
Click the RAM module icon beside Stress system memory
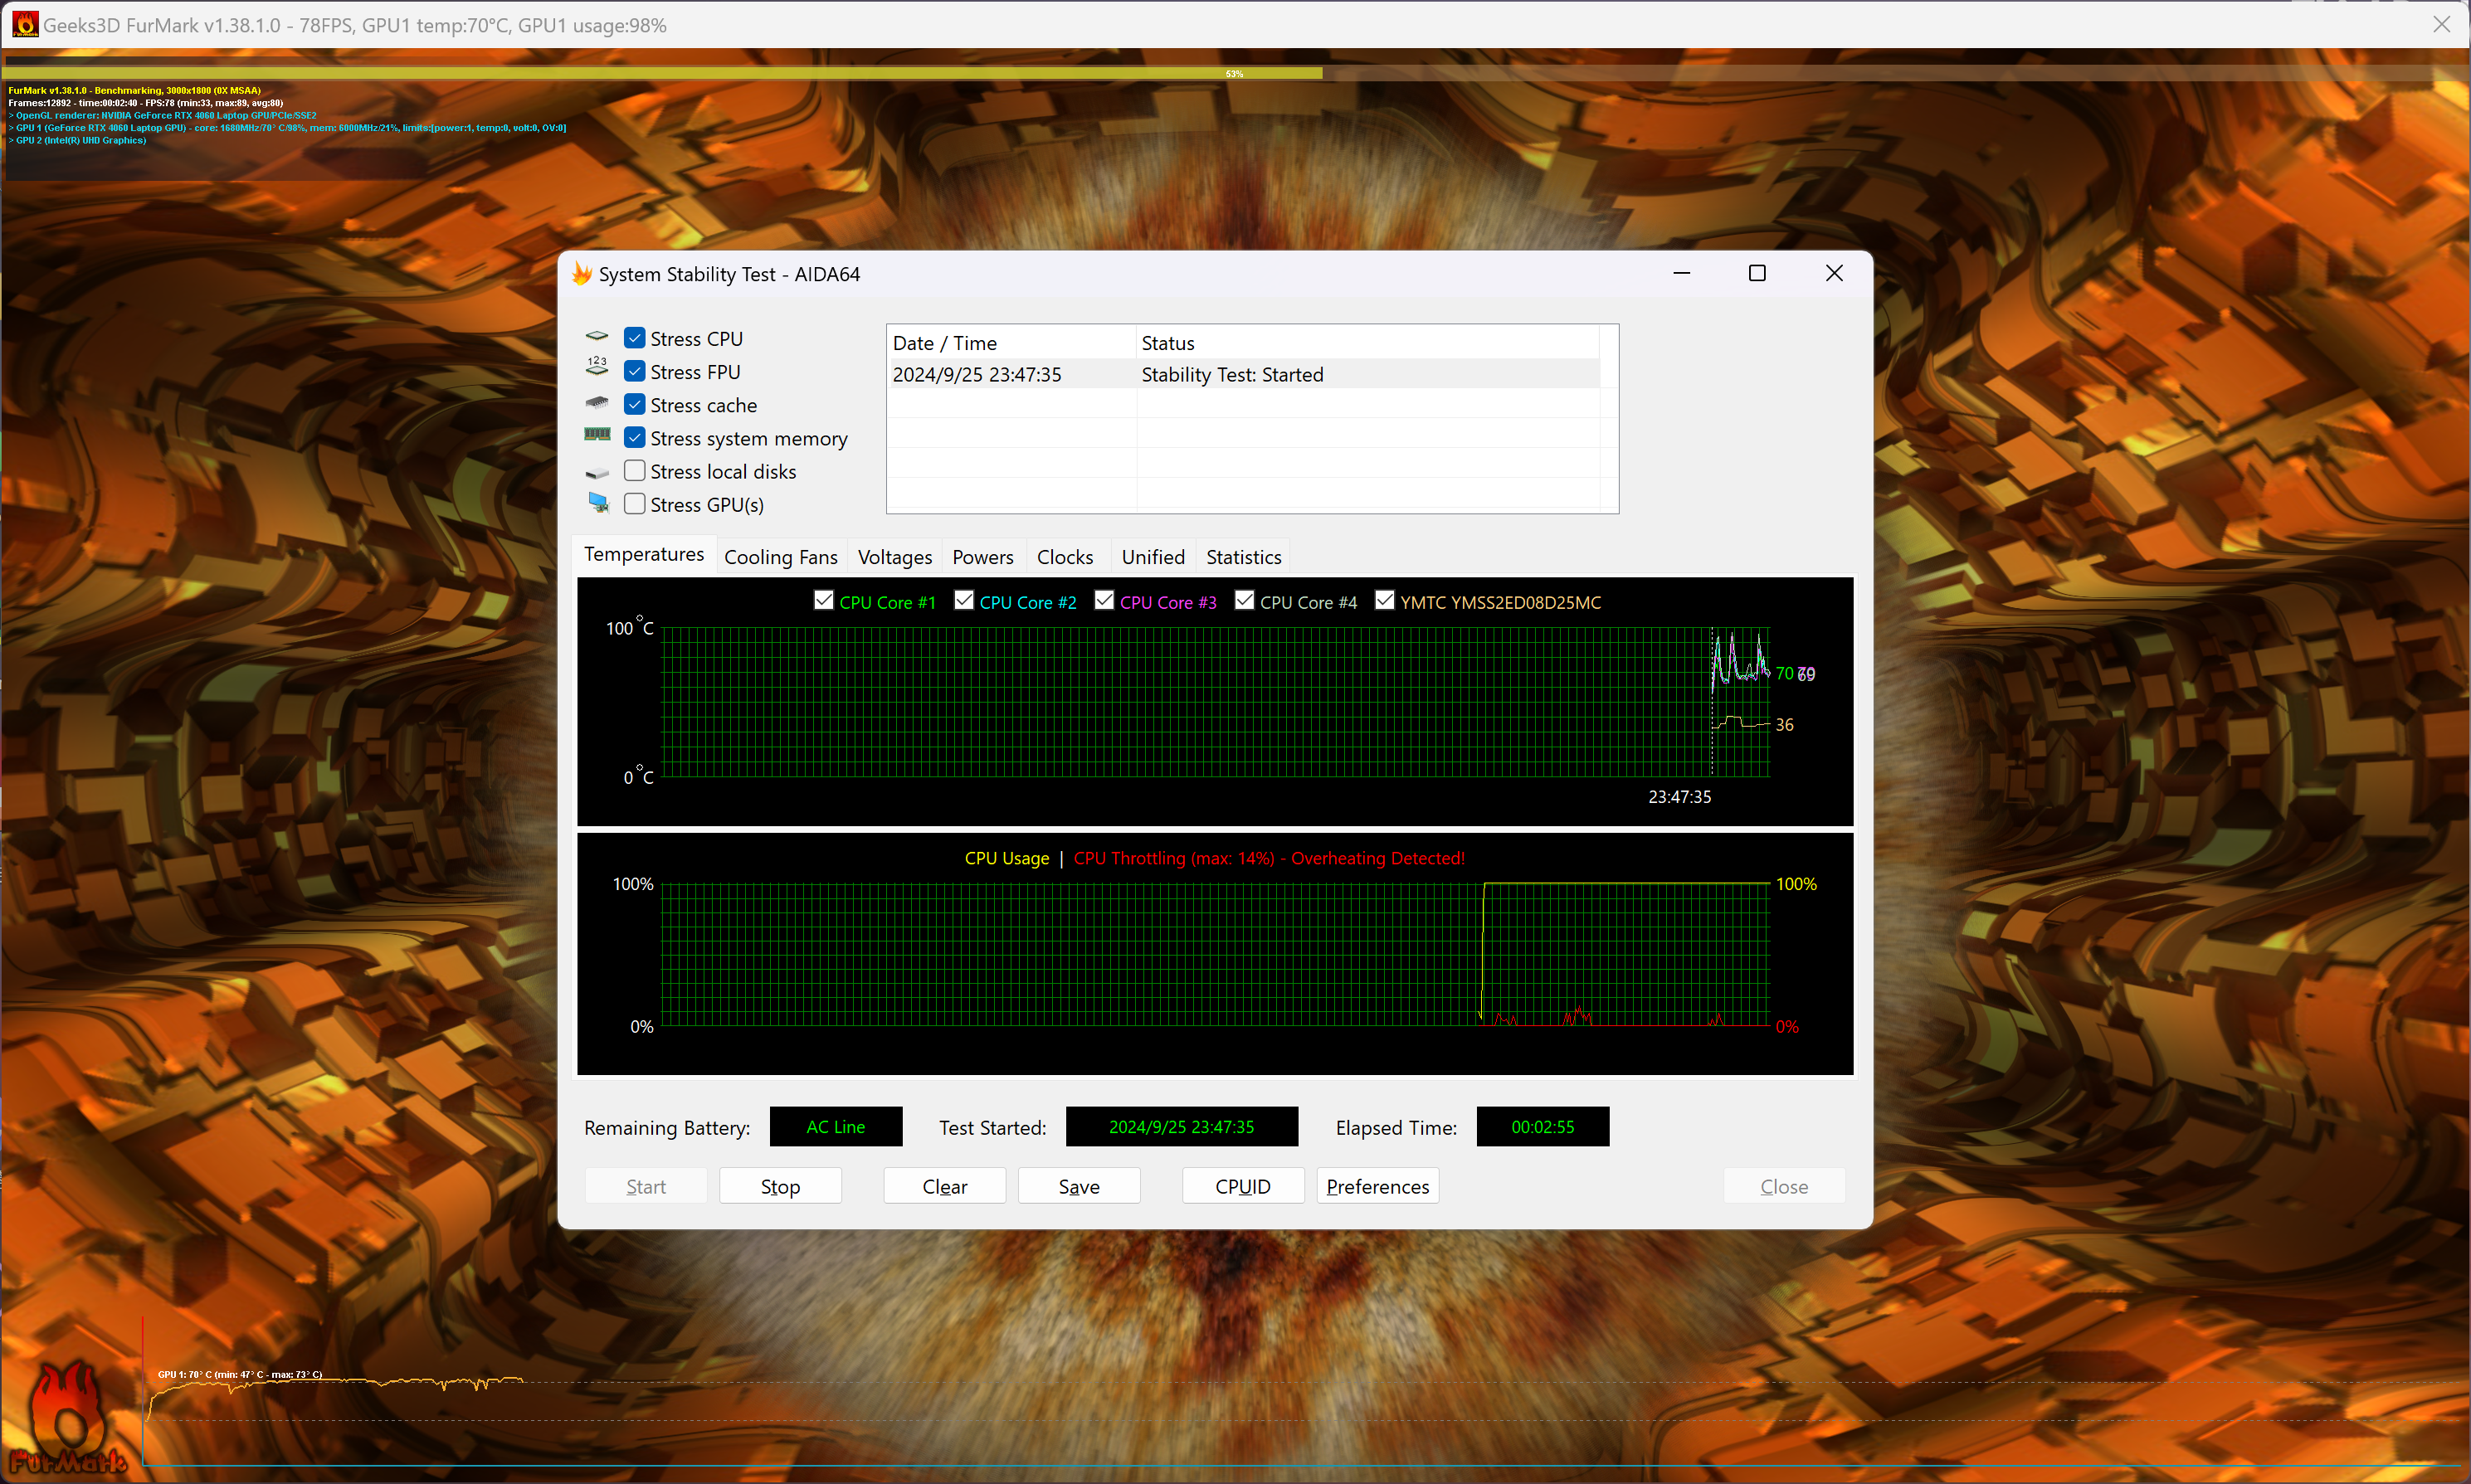point(597,435)
